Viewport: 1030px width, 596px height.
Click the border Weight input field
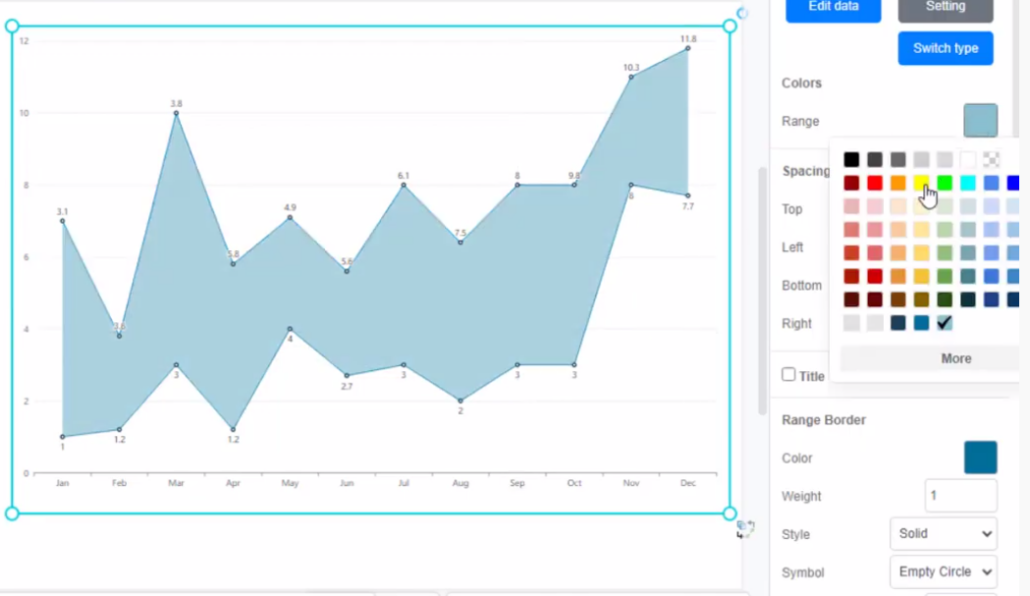(960, 496)
